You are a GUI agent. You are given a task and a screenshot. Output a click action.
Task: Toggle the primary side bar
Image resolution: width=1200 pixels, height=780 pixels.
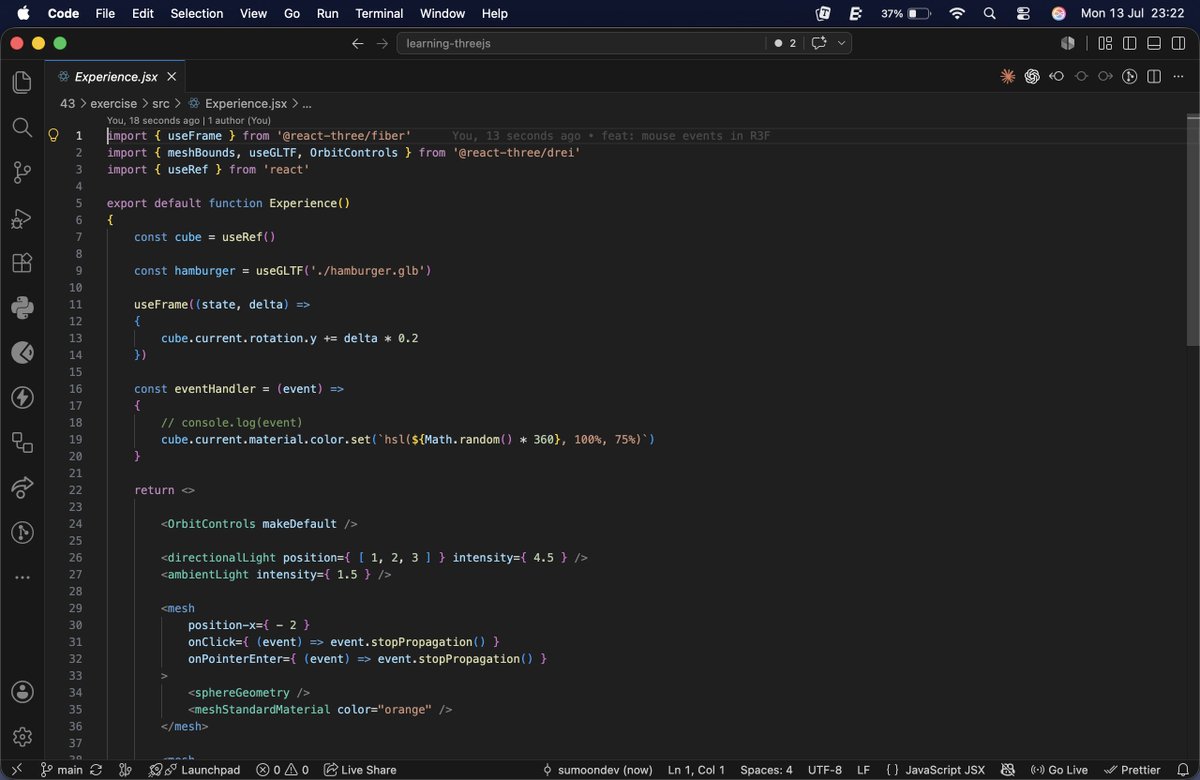(1129, 43)
